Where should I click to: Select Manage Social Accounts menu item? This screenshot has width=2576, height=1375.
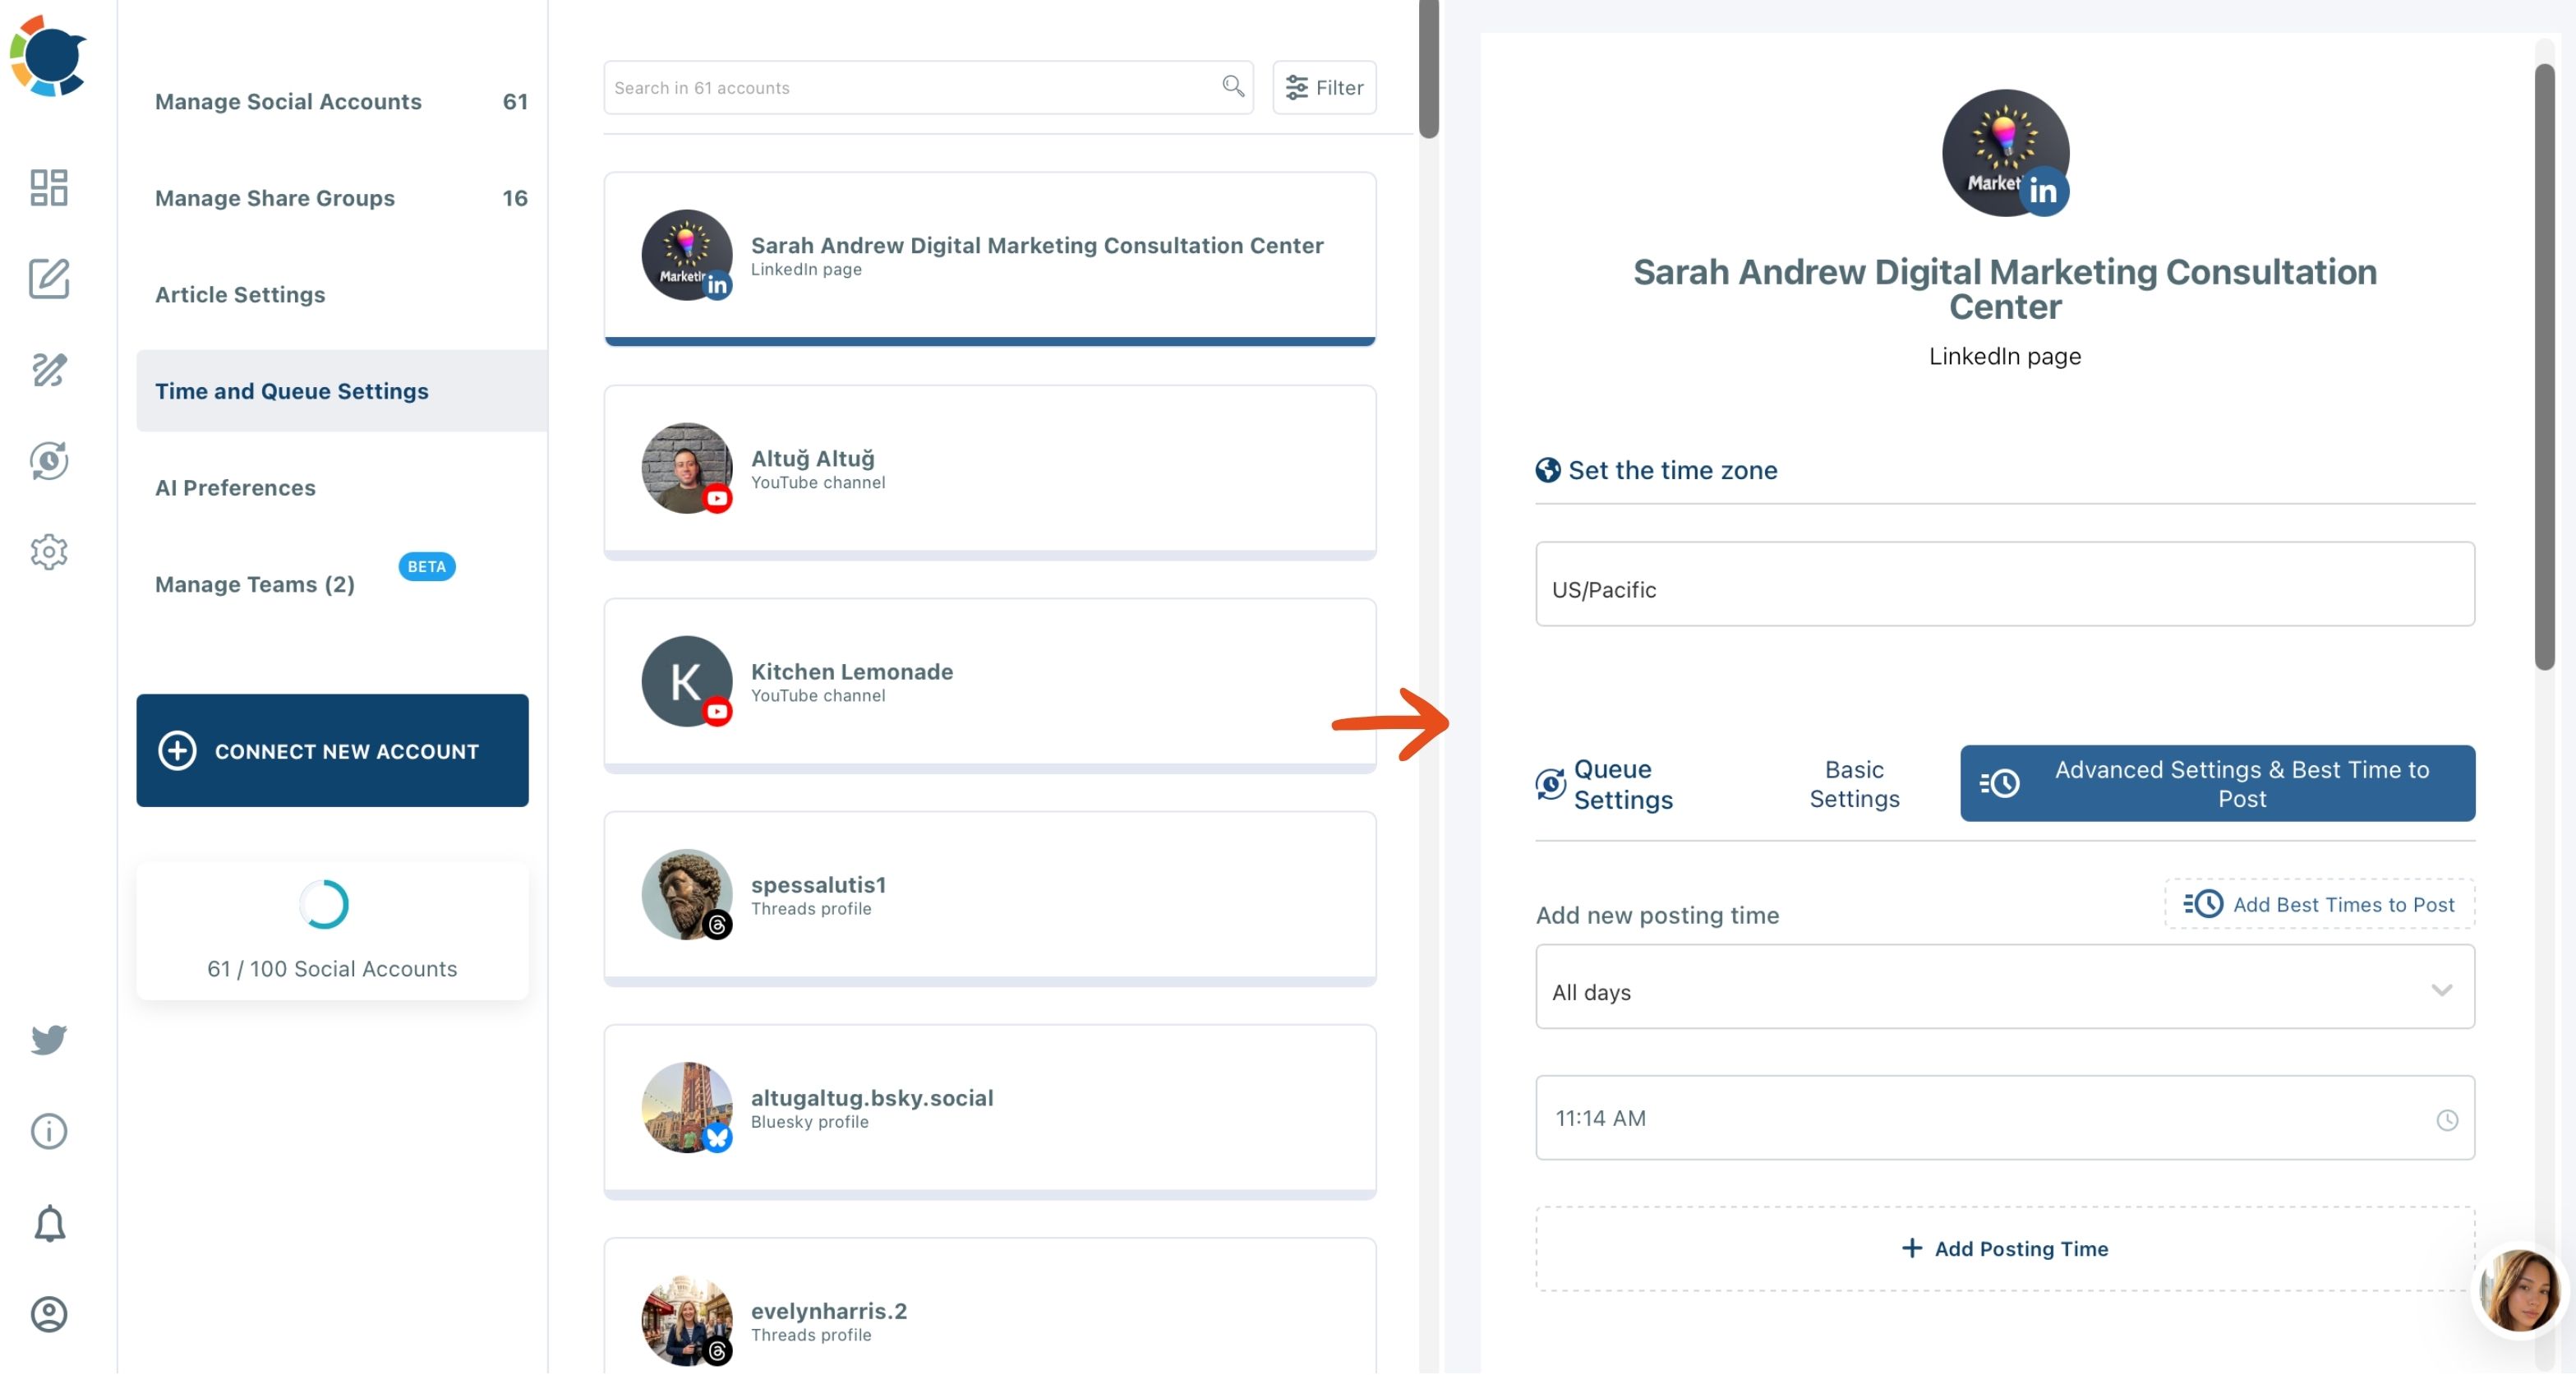341,101
